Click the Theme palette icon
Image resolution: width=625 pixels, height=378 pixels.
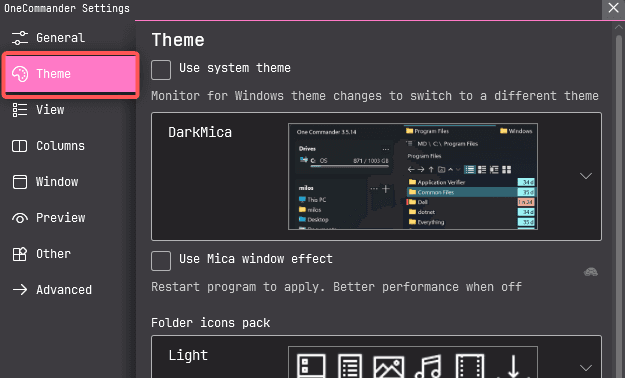(20, 74)
